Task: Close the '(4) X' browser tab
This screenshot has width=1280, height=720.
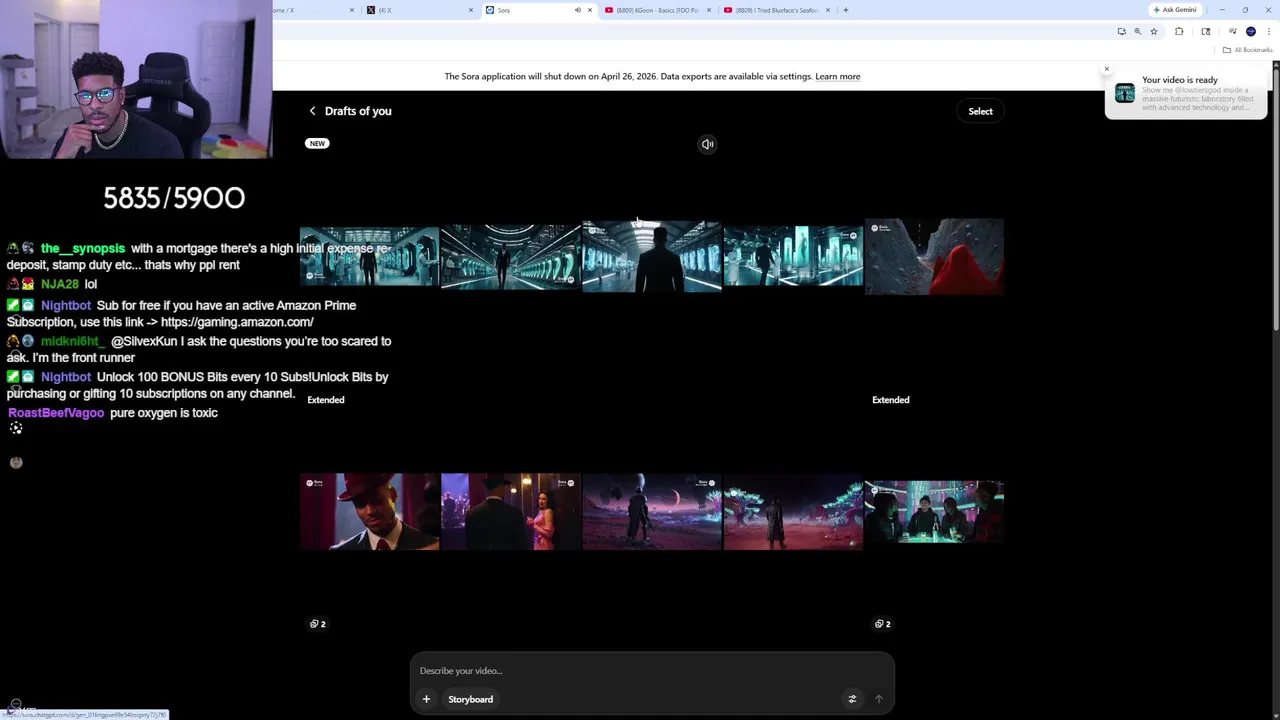Action: pos(471,10)
